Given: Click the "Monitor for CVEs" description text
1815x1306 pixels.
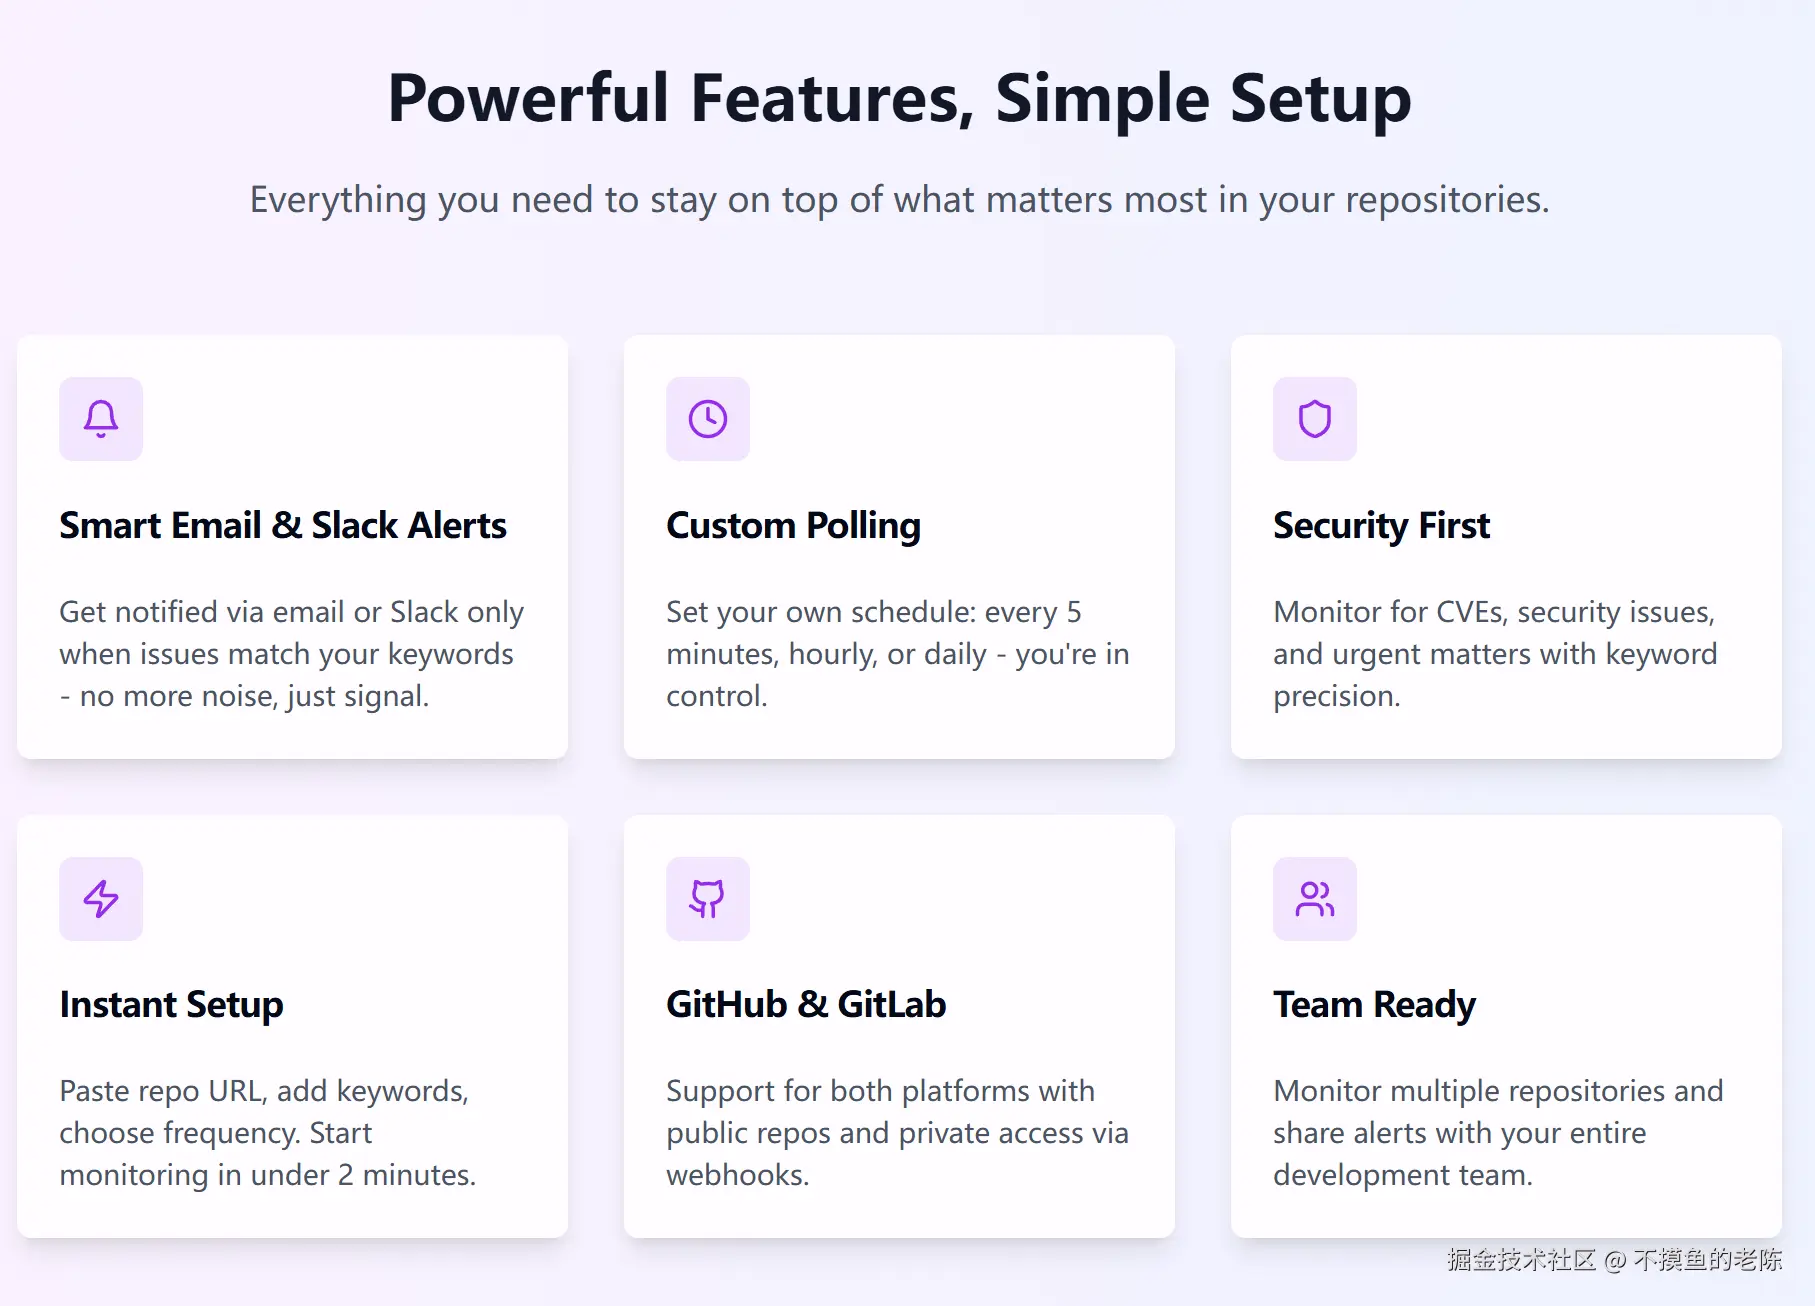Looking at the screenshot, I should pos(1495,654).
